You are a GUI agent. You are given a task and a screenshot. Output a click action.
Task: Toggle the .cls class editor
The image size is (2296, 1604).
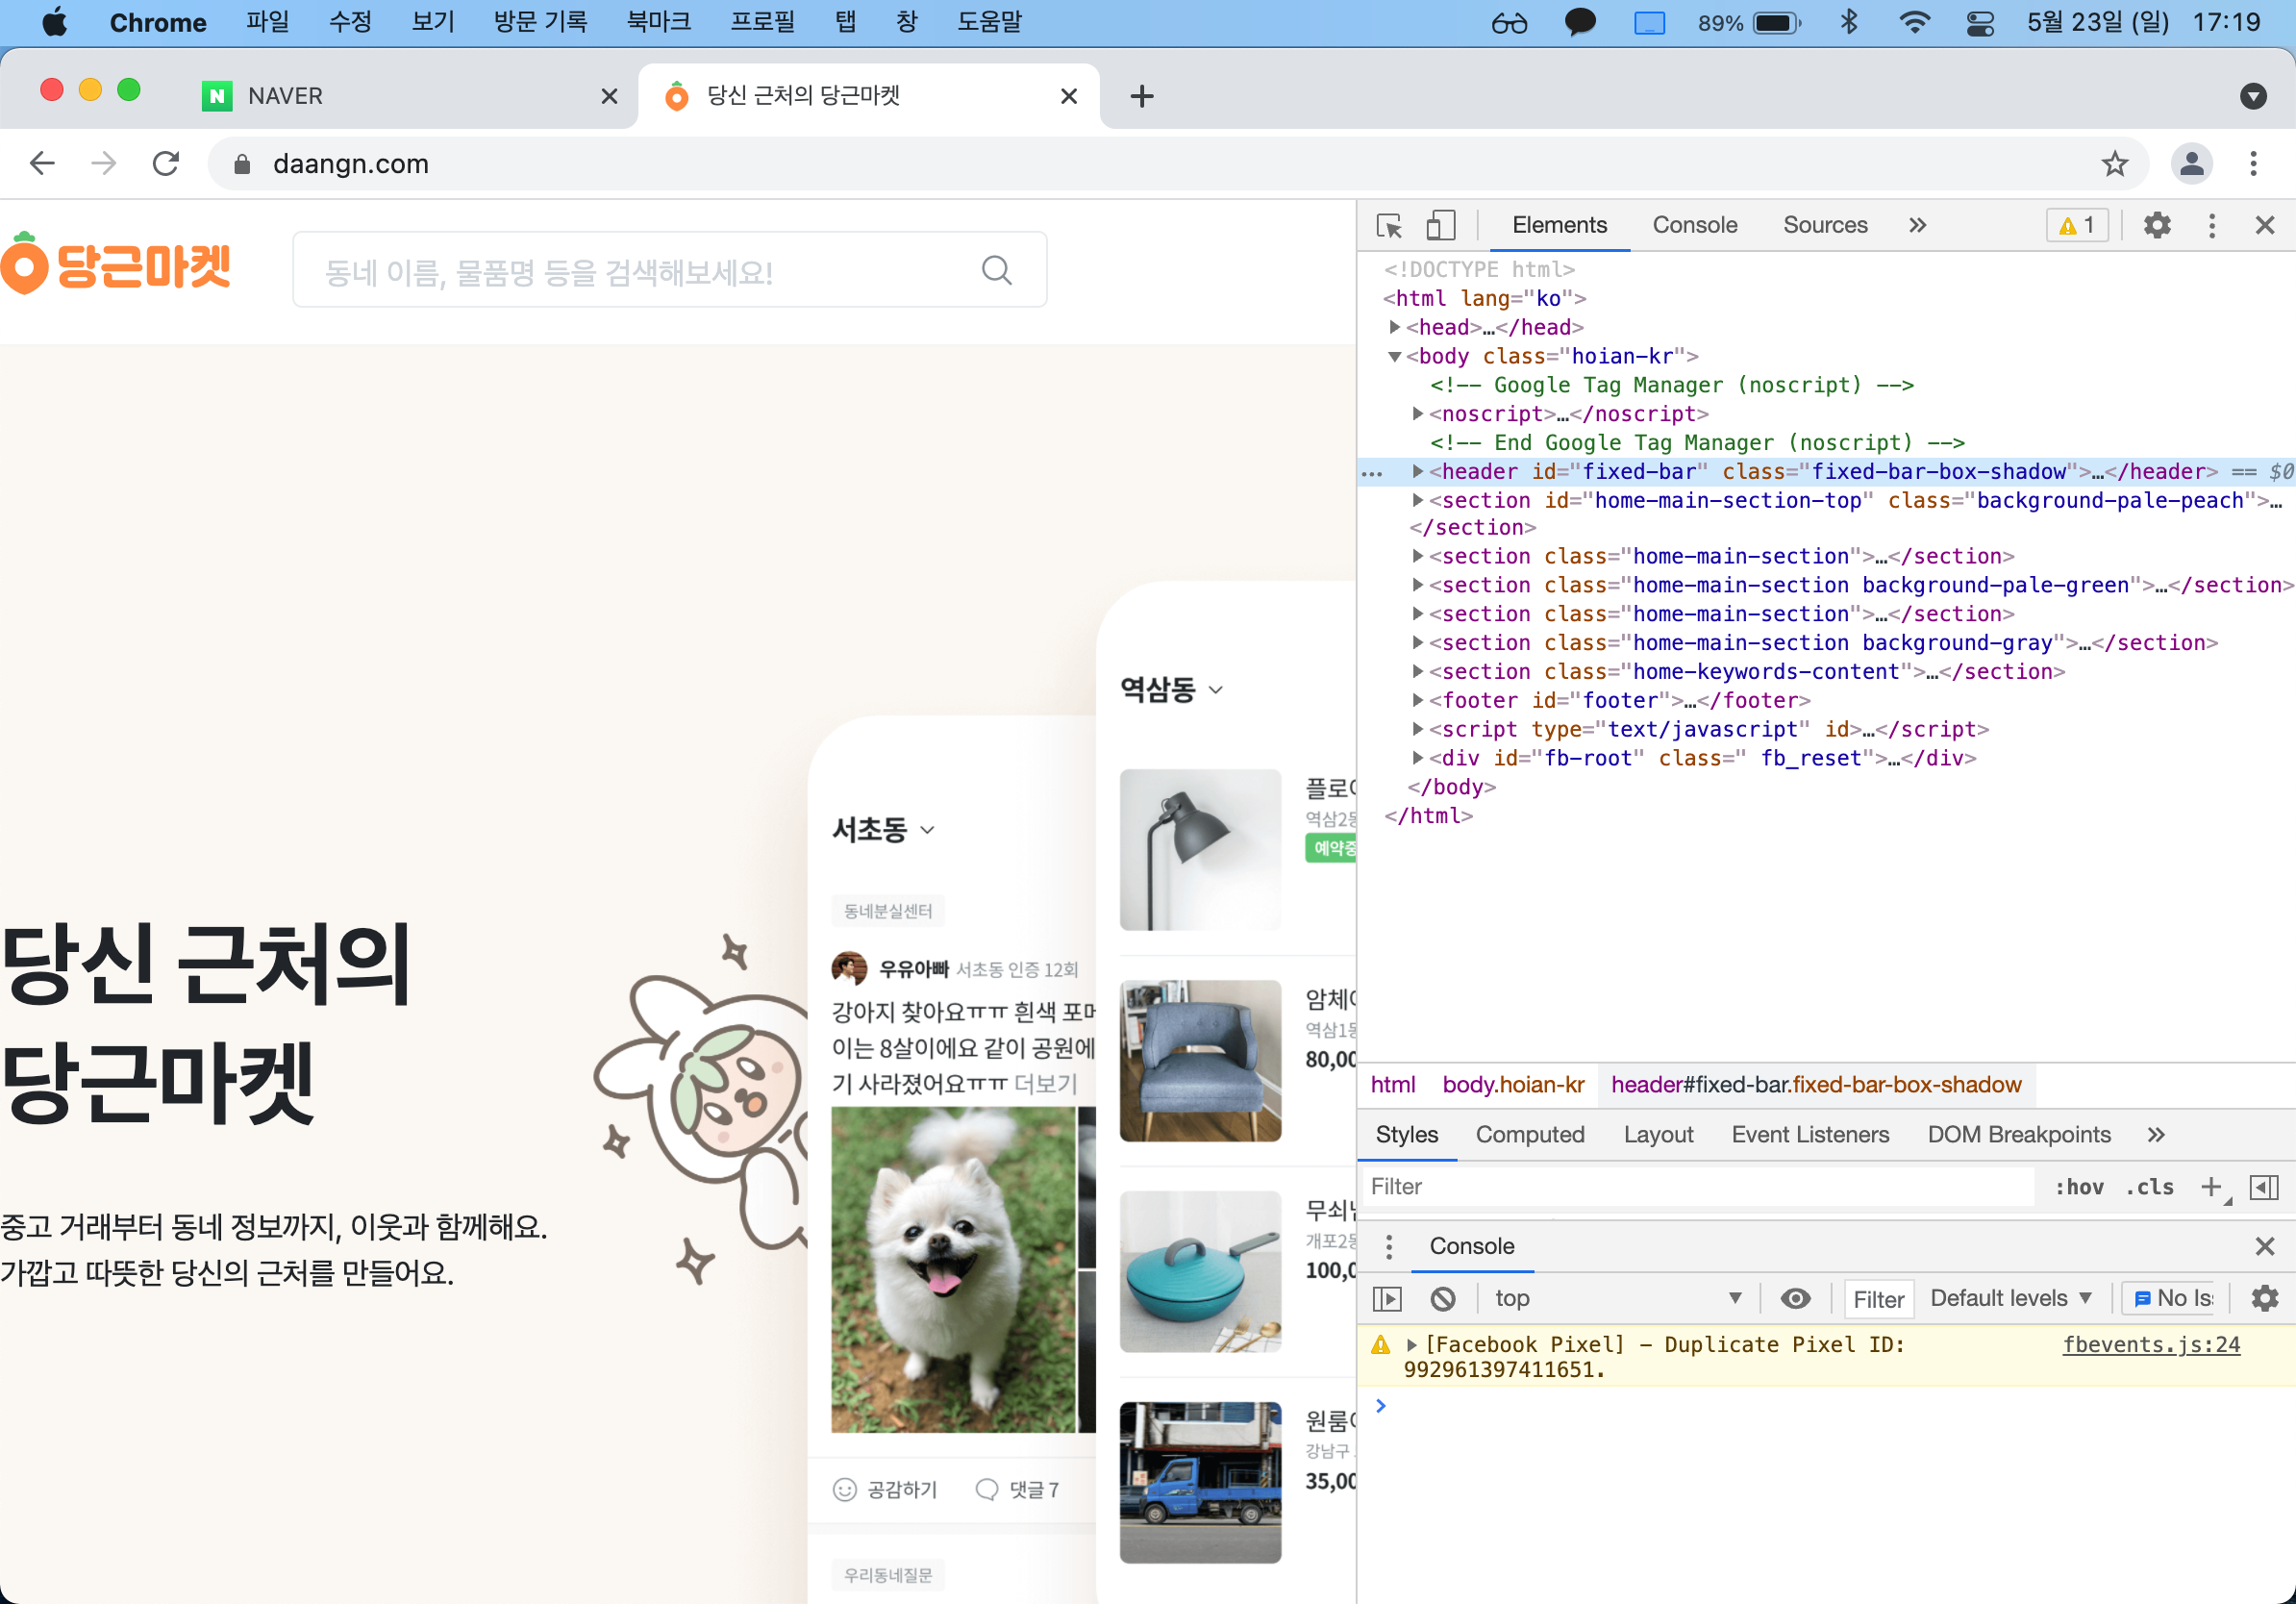click(2150, 1187)
